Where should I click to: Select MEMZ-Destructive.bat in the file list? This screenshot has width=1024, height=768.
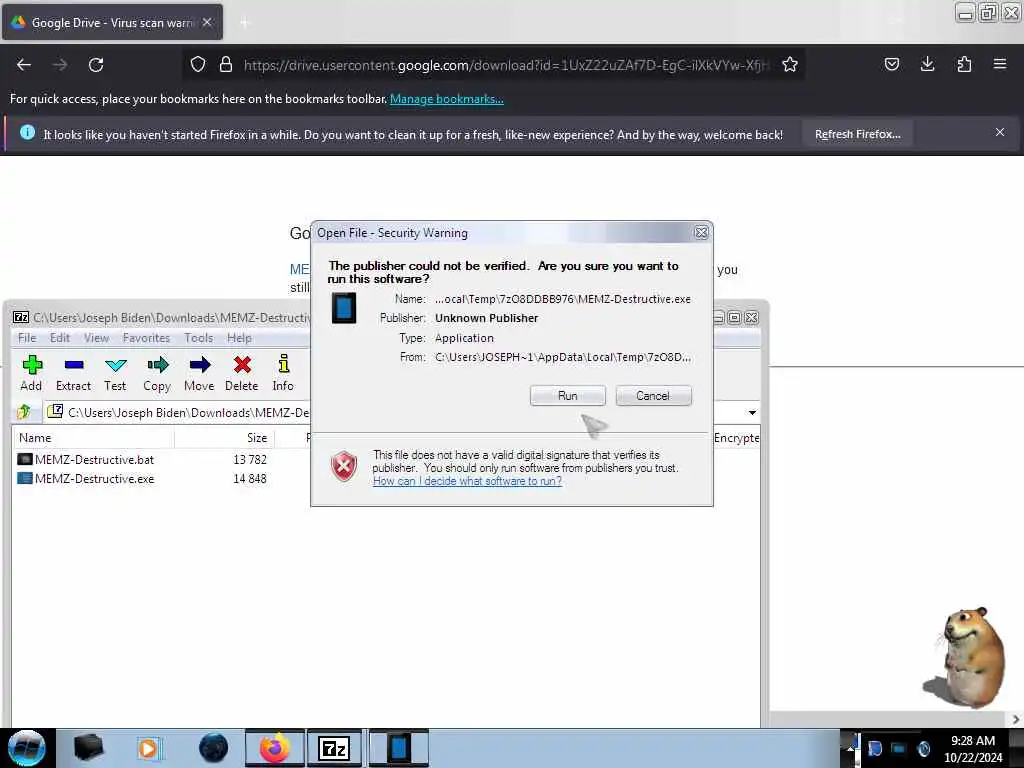click(x=94, y=459)
